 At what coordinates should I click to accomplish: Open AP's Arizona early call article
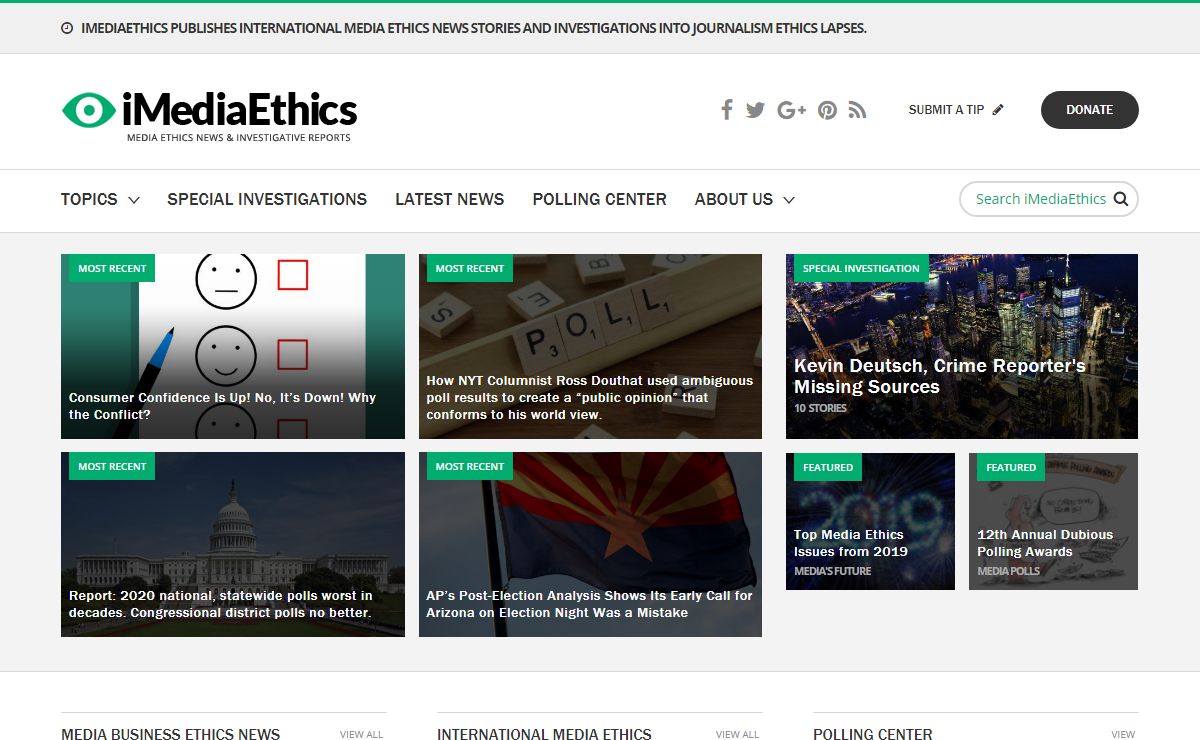pyautogui.click(x=590, y=604)
